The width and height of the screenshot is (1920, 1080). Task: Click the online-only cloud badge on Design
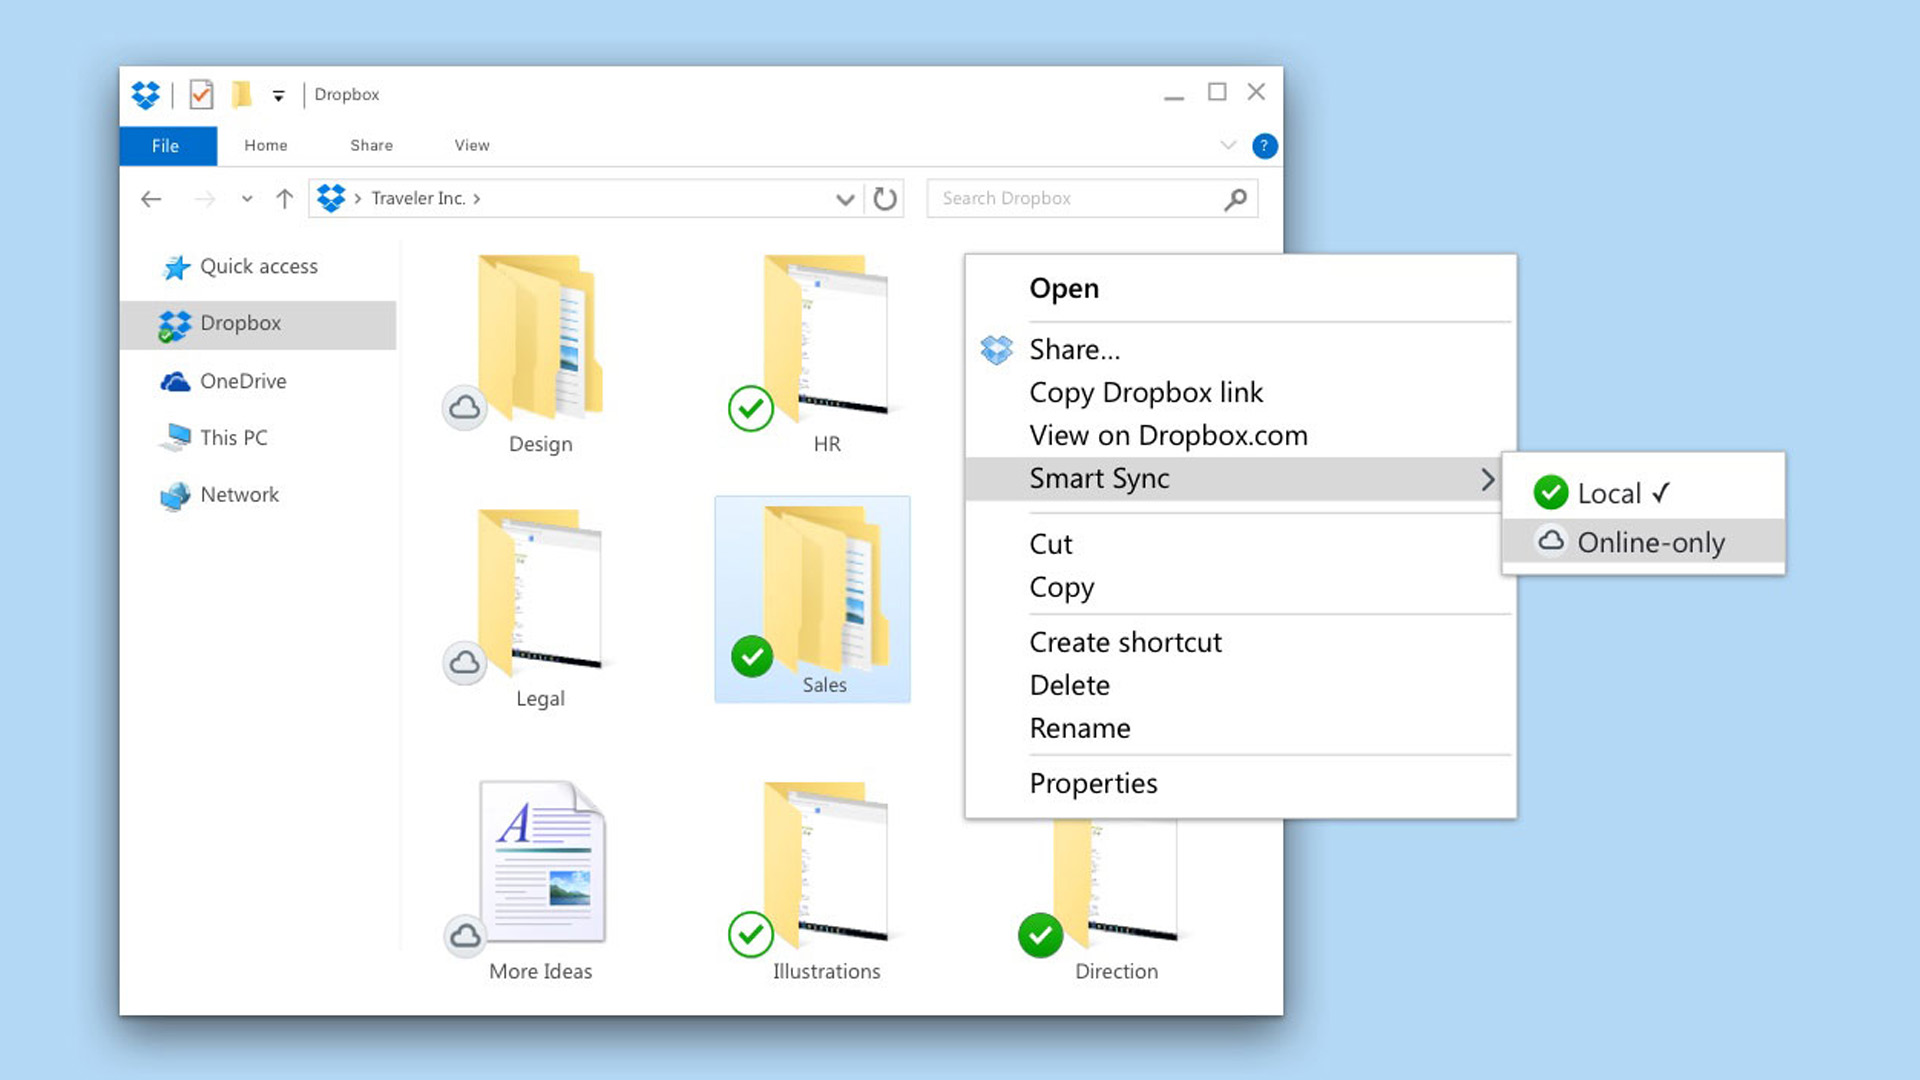point(465,408)
